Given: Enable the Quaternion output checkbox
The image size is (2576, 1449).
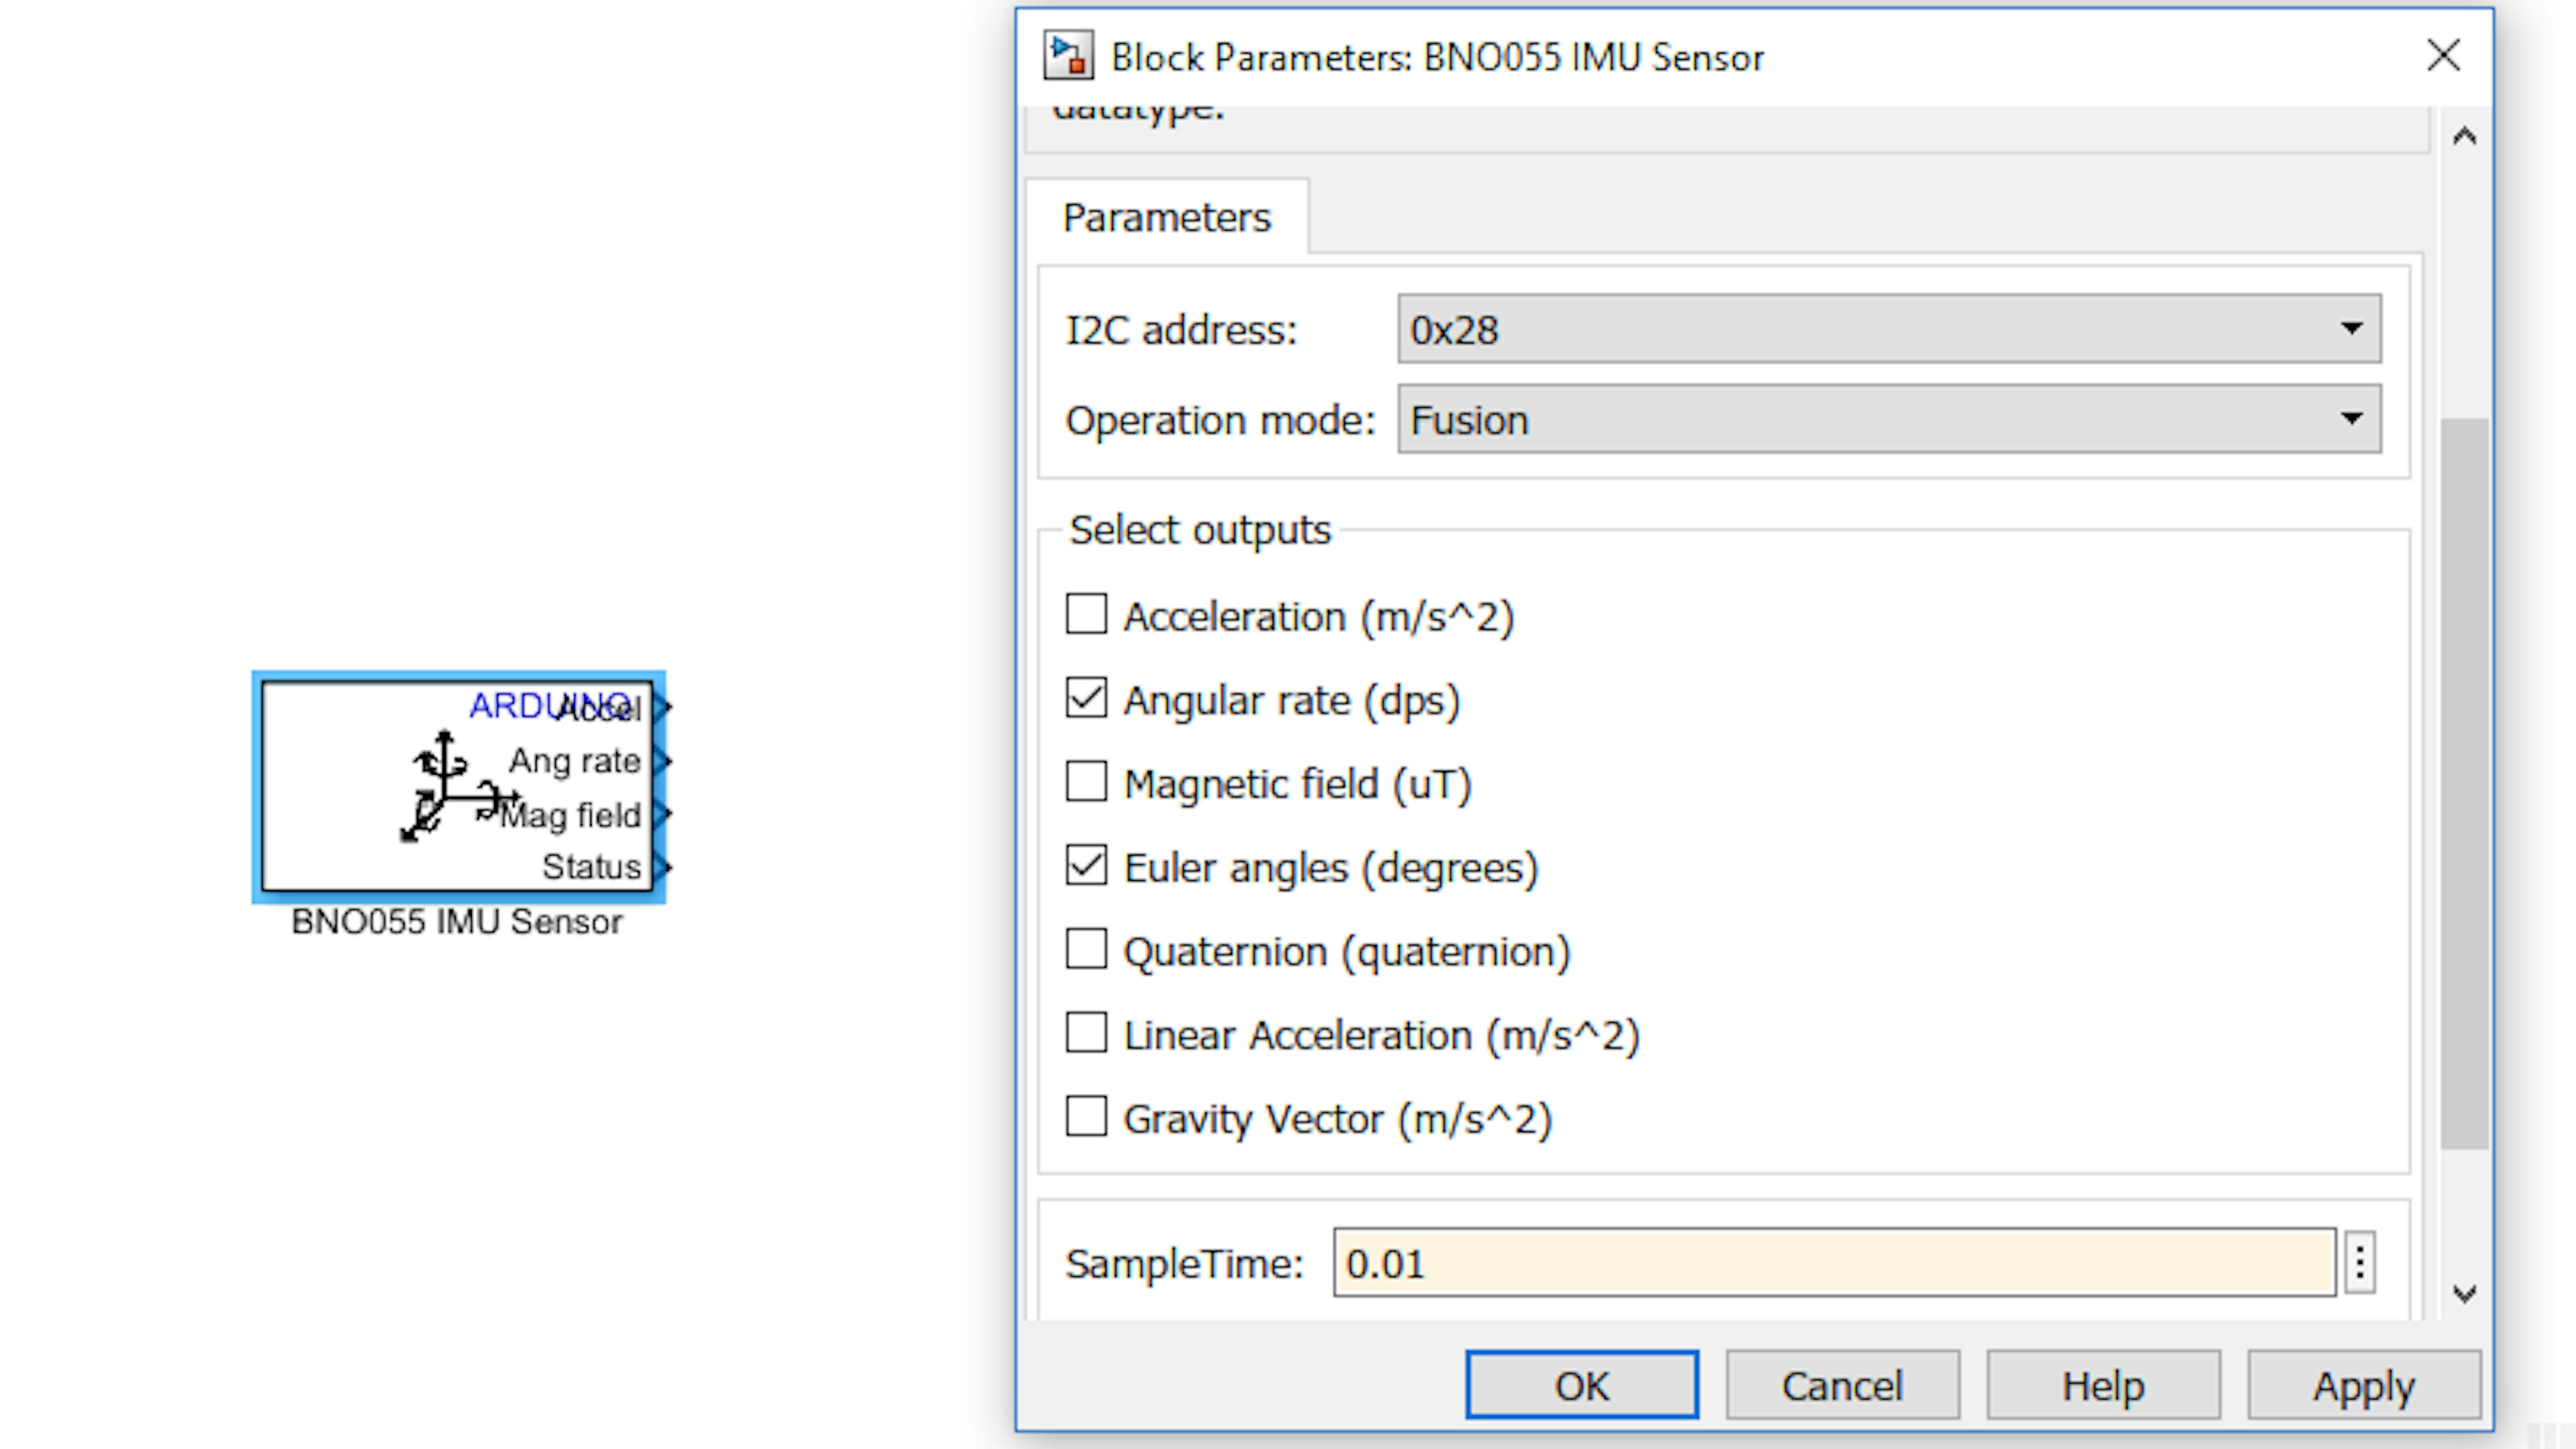Looking at the screenshot, I should [x=1086, y=949].
